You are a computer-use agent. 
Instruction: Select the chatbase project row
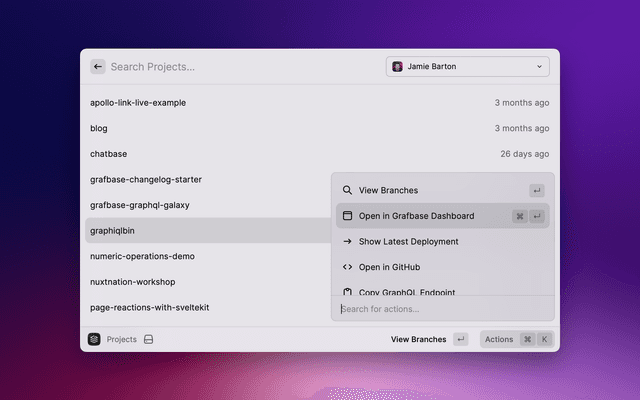pos(108,154)
